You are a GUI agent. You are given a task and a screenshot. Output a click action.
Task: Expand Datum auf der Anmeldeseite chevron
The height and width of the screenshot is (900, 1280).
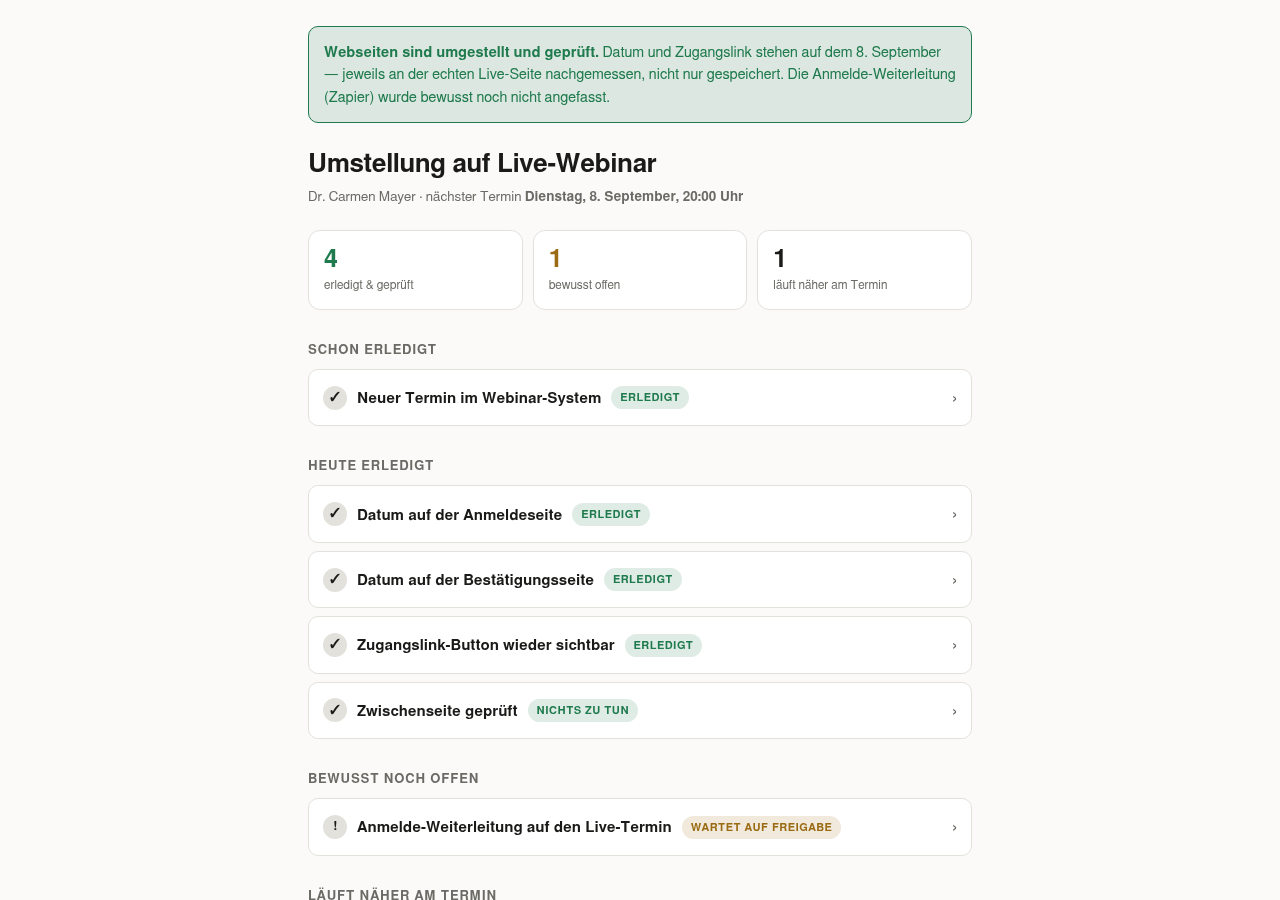coord(954,514)
